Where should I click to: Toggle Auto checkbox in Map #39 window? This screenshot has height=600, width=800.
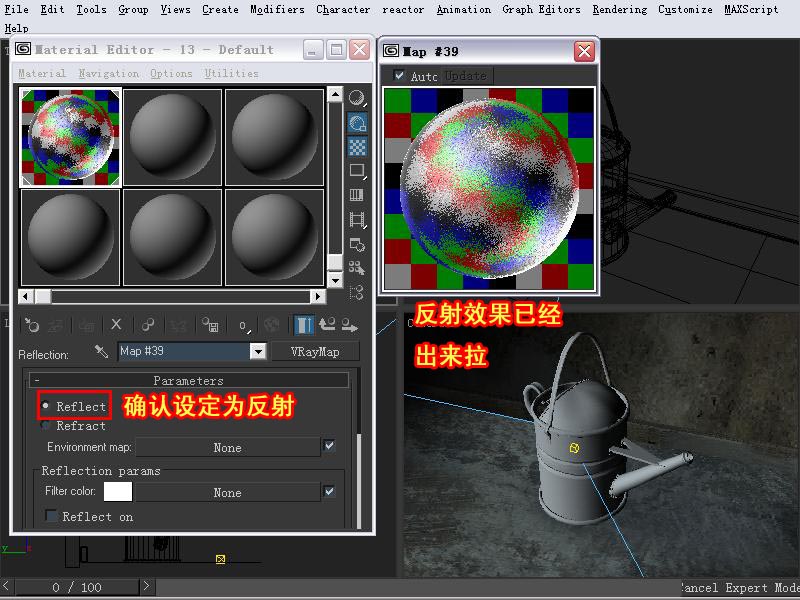[400, 76]
